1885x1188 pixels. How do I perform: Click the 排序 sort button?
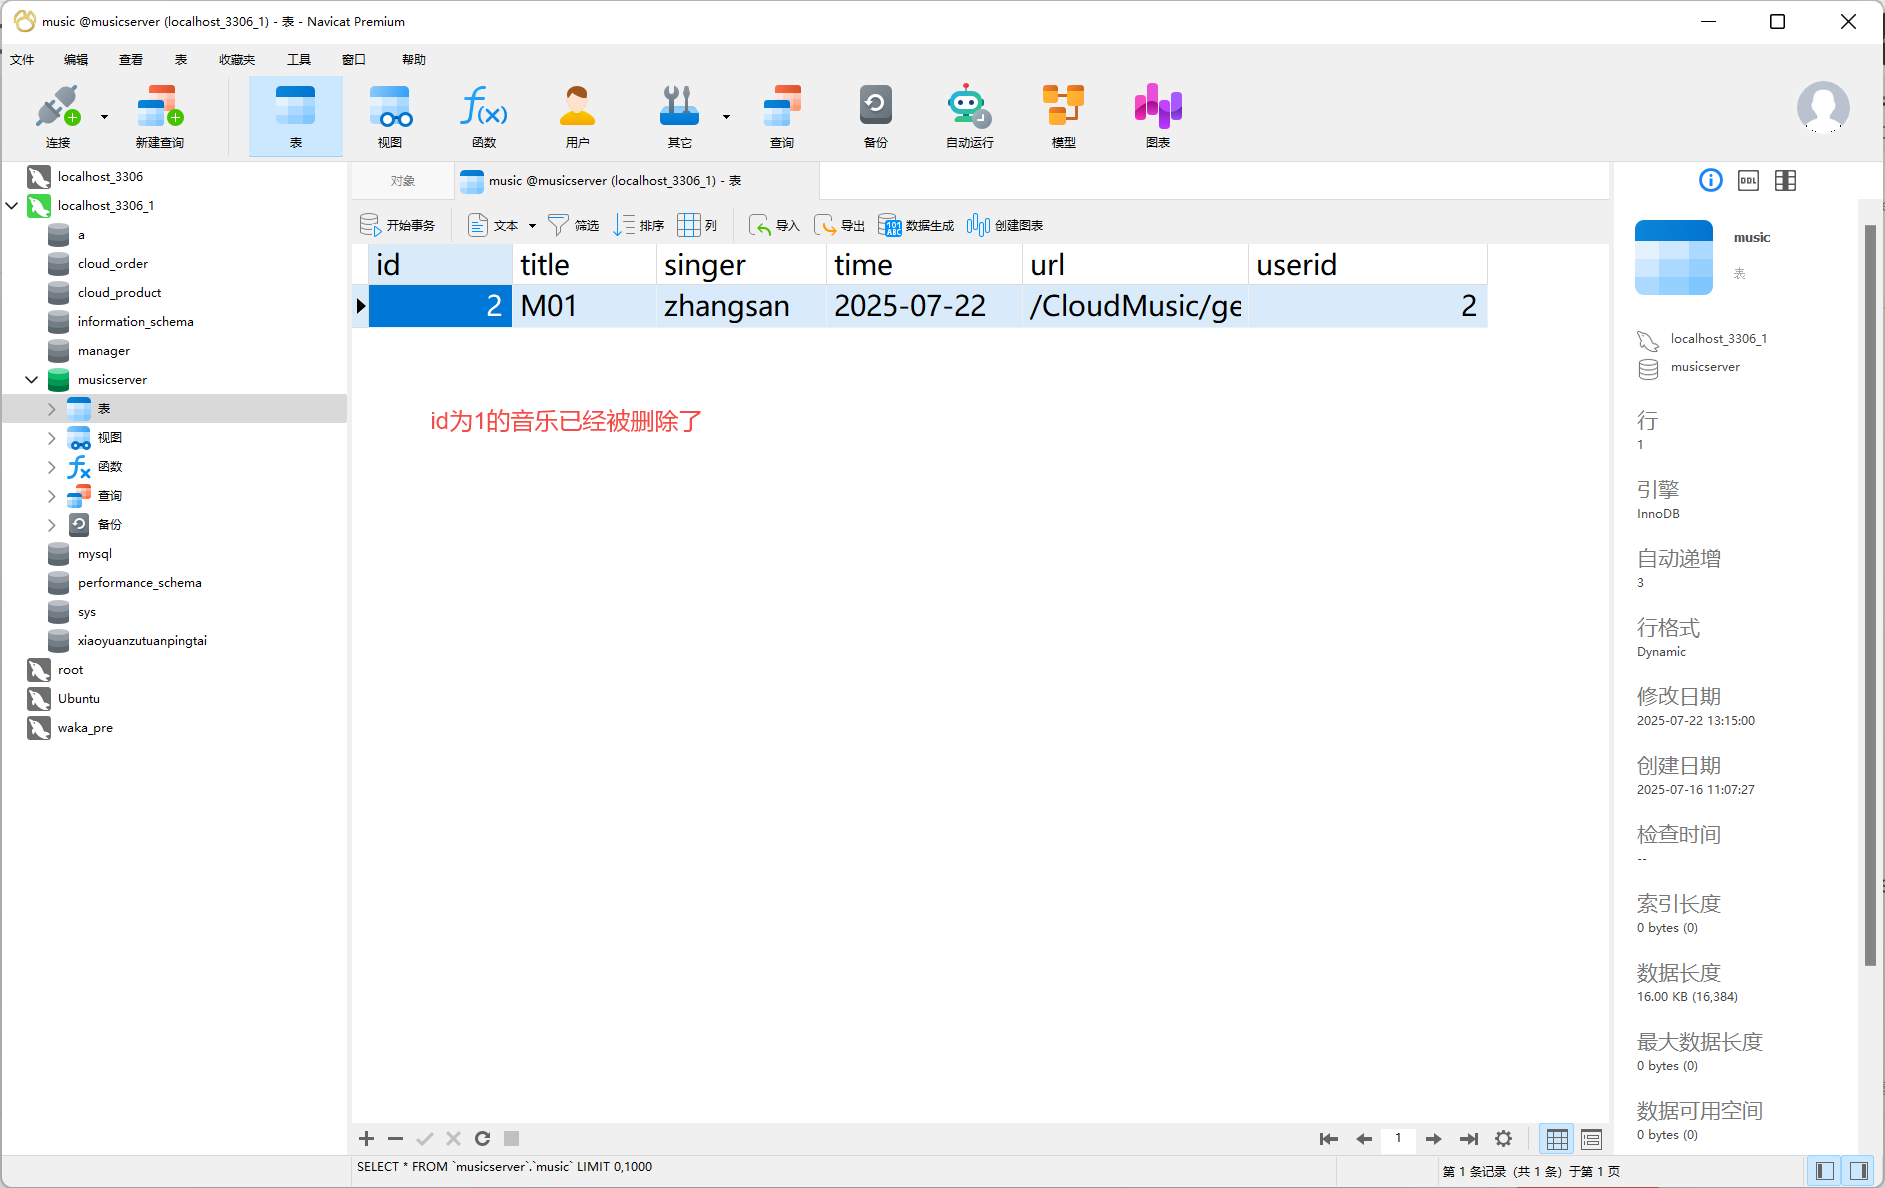(639, 225)
